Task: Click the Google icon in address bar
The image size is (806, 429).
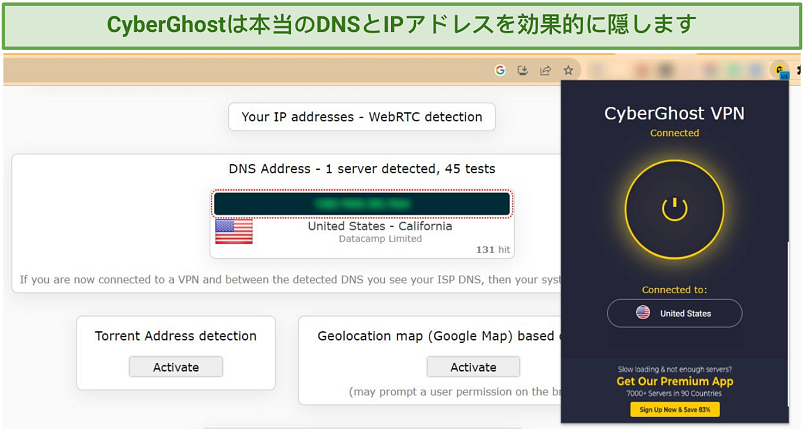Action: pyautogui.click(x=500, y=70)
